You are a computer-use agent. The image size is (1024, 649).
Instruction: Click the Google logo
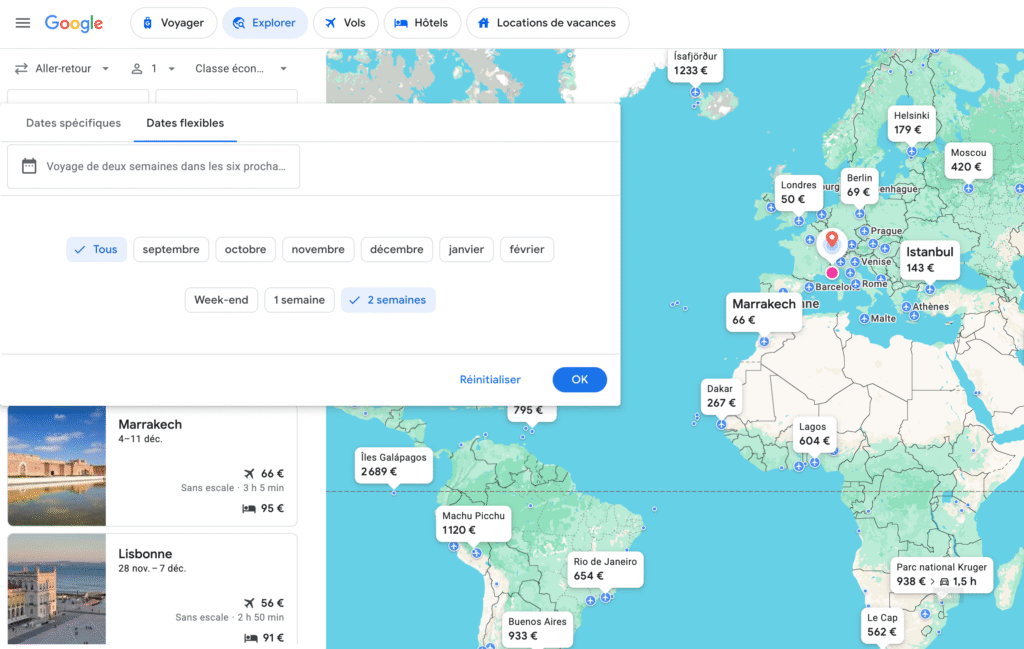pos(74,23)
